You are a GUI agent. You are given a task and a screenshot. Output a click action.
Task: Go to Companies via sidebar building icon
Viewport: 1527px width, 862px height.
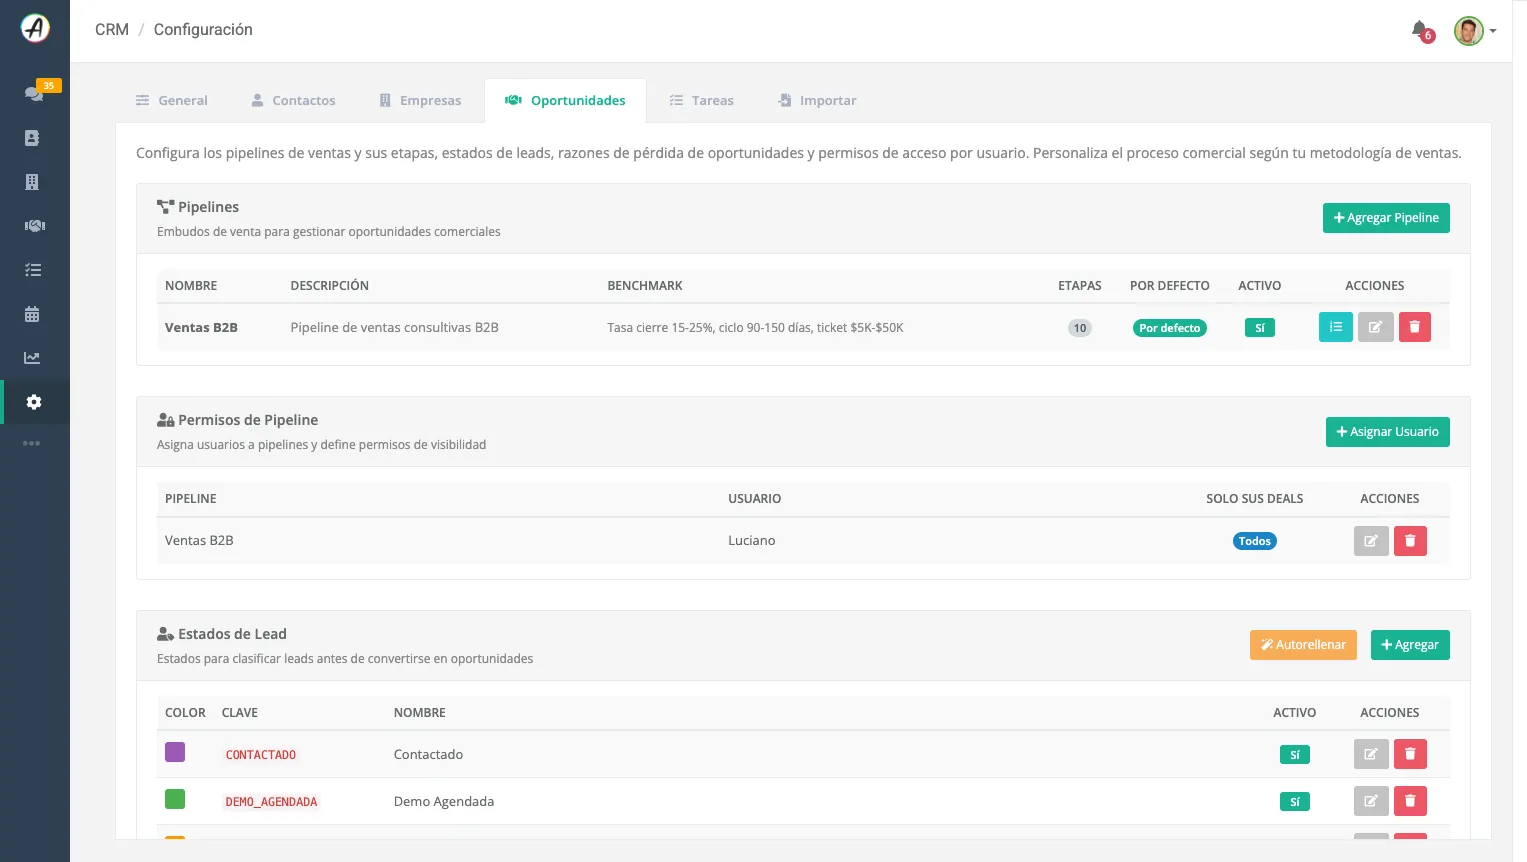[x=32, y=182]
